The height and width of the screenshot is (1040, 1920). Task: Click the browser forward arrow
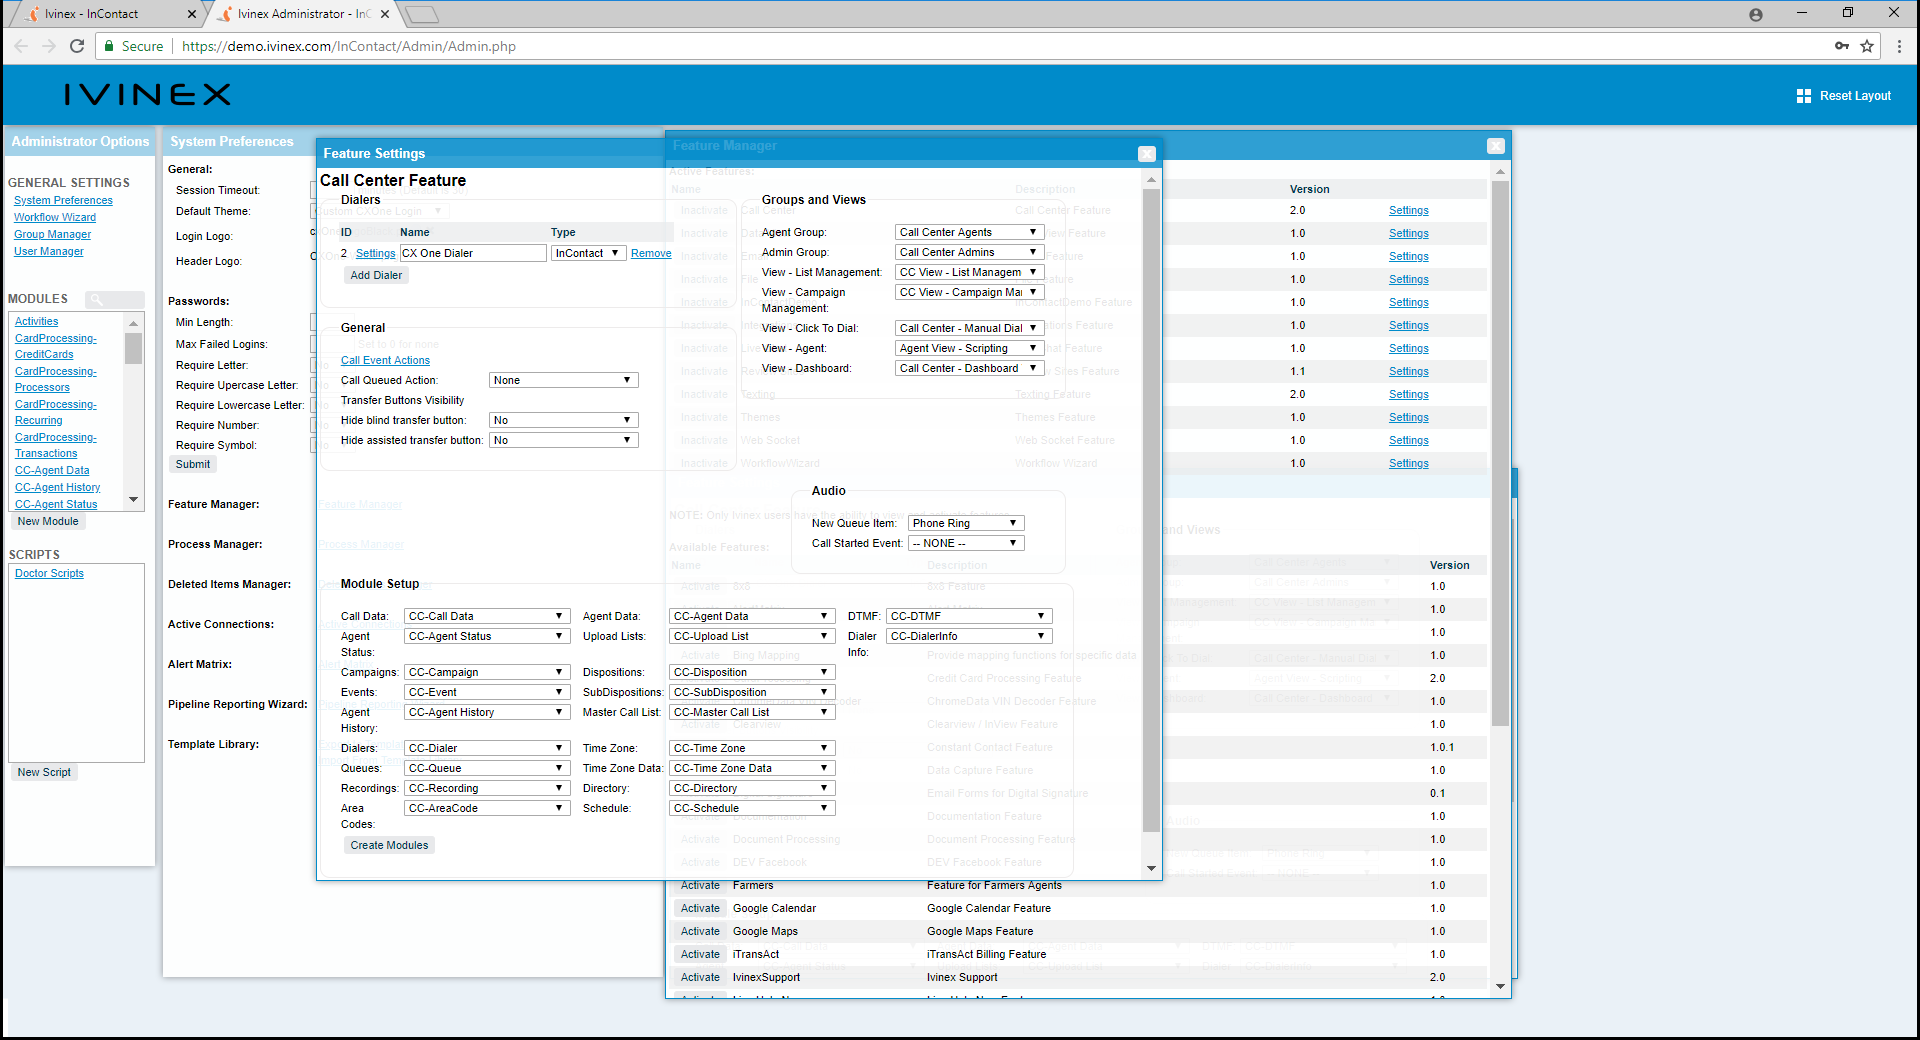coord(48,46)
